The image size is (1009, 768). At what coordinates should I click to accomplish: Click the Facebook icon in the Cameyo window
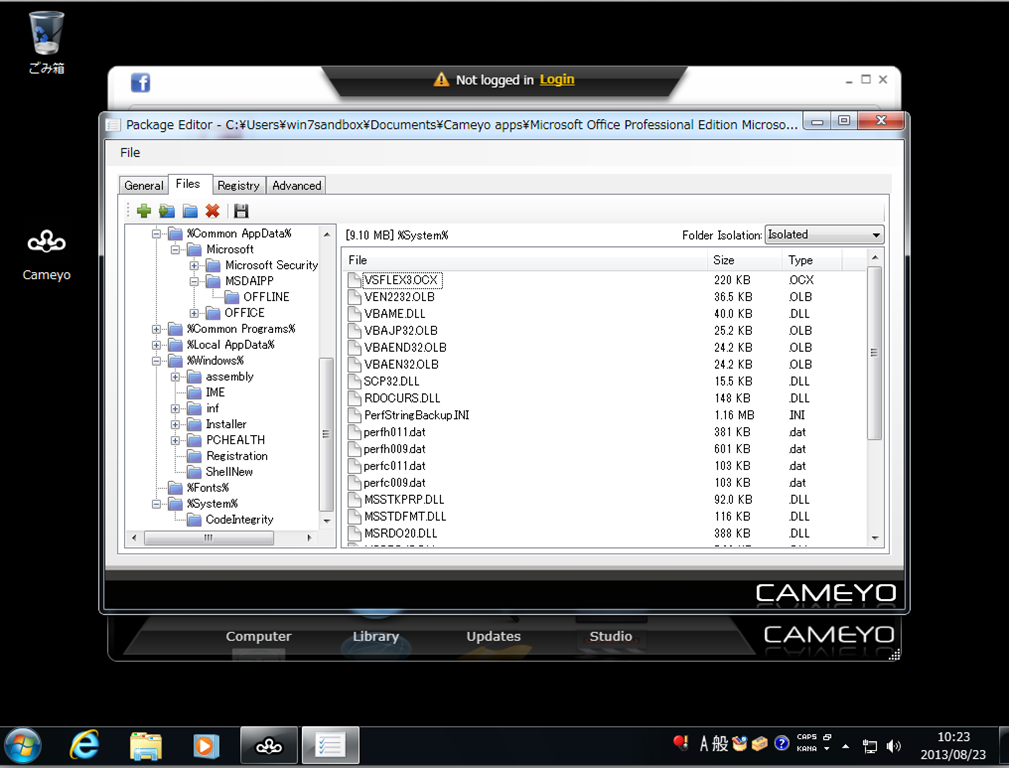tap(140, 82)
